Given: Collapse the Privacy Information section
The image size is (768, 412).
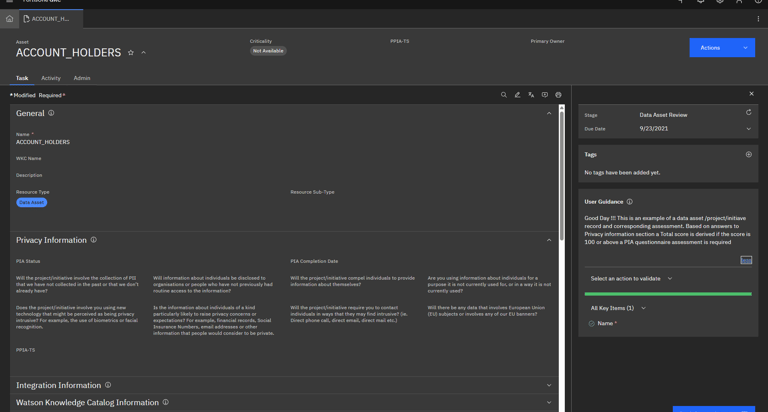Looking at the screenshot, I should [549, 240].
